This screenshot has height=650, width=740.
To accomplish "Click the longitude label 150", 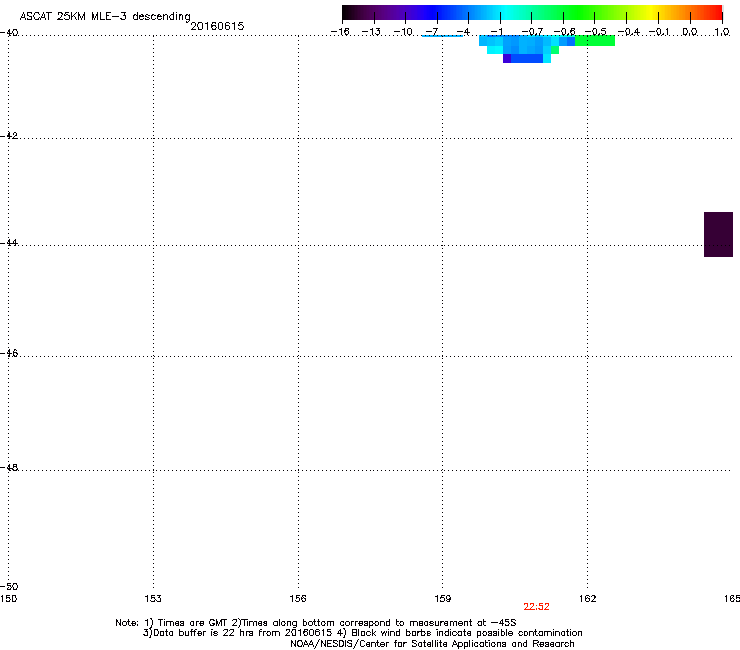I will (8, 599).
